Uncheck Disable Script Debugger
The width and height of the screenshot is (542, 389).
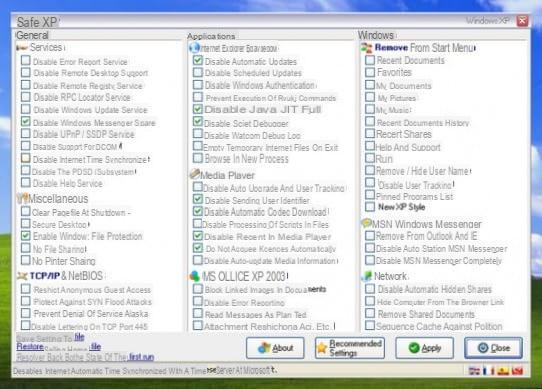point(198,121)
